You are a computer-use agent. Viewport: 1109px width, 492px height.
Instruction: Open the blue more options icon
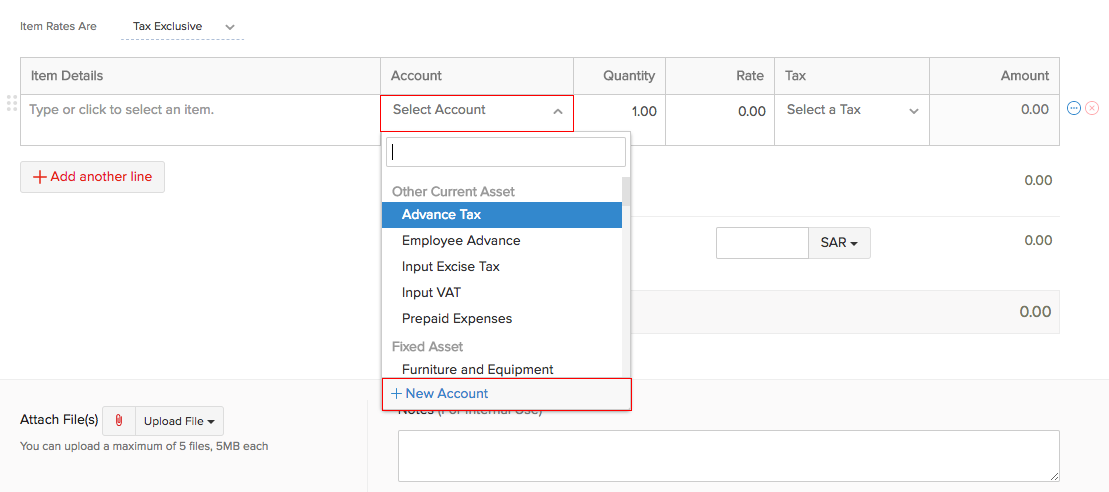point(1074,108)
